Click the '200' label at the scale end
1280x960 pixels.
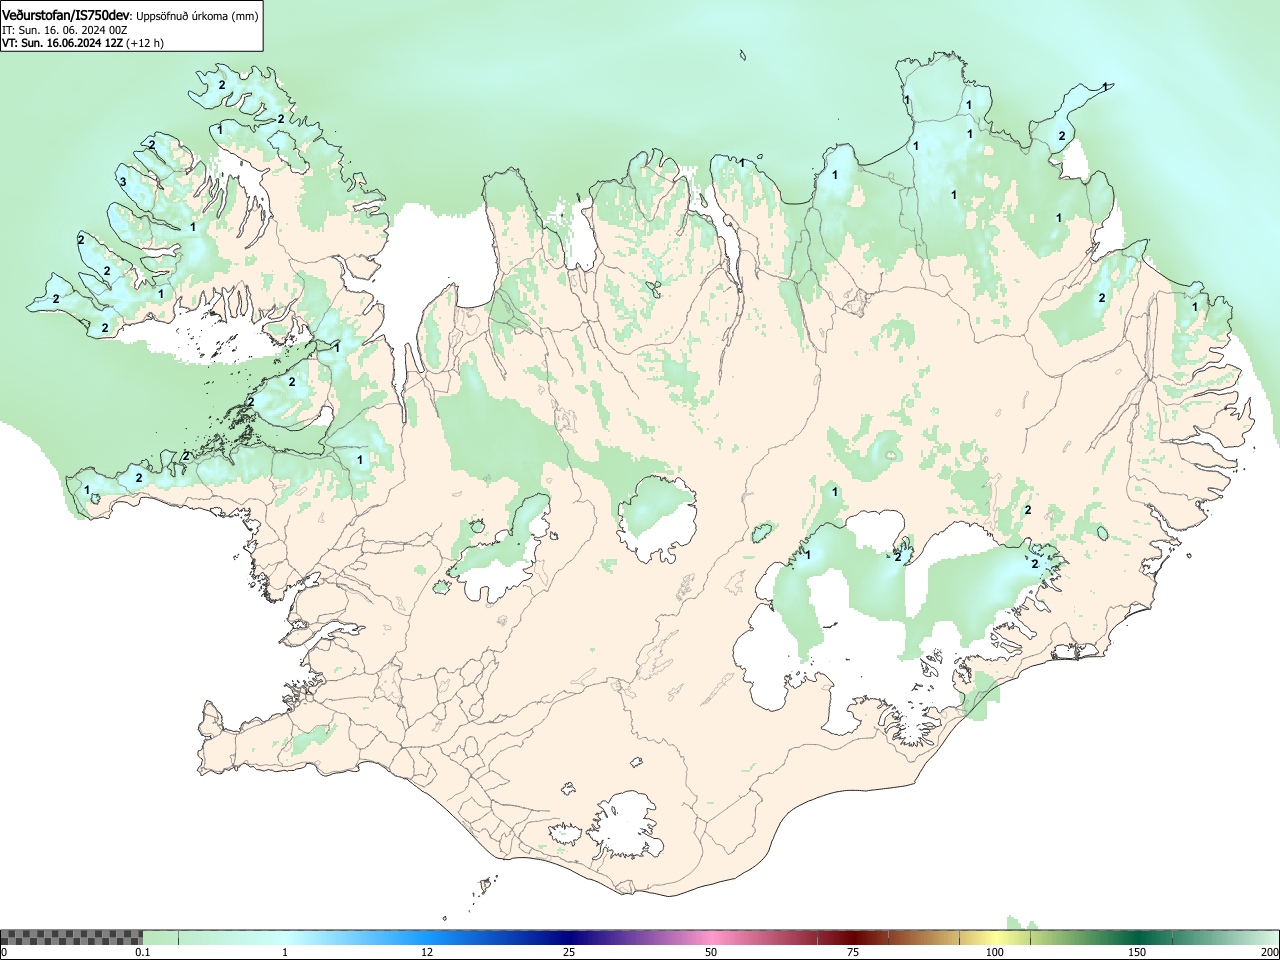1270,952
